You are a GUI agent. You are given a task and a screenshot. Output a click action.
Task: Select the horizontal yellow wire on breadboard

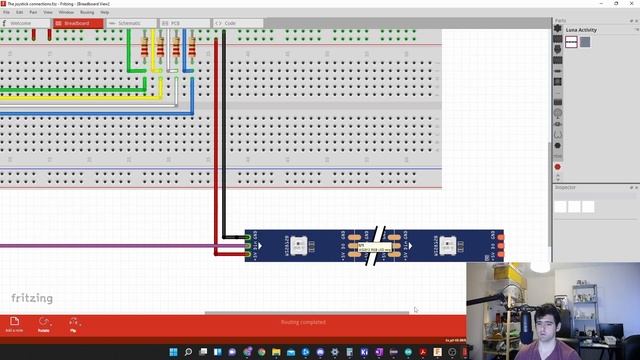80,98
